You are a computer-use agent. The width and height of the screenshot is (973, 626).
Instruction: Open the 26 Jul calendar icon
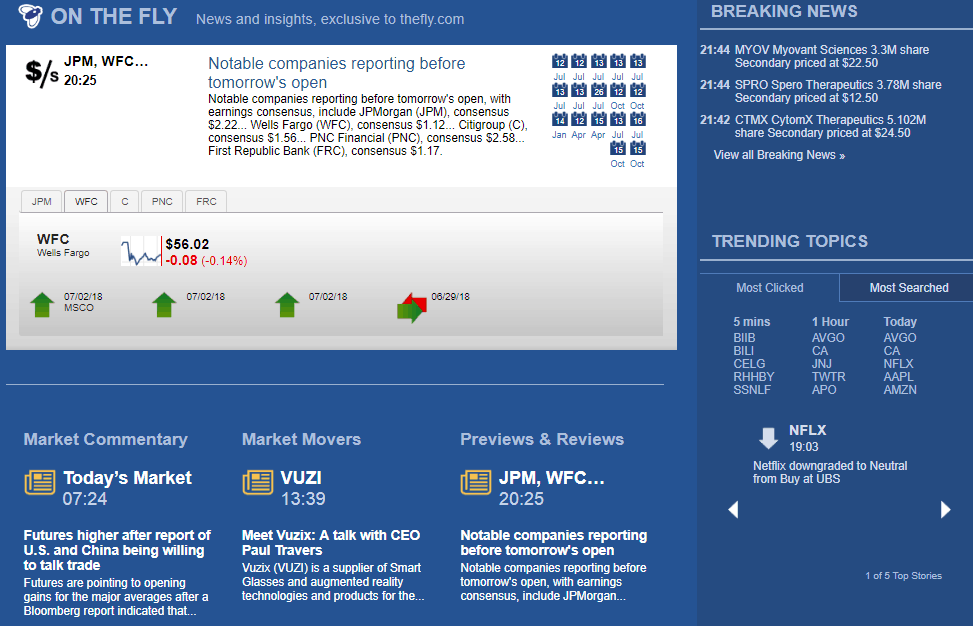click(x=598, y=91)
